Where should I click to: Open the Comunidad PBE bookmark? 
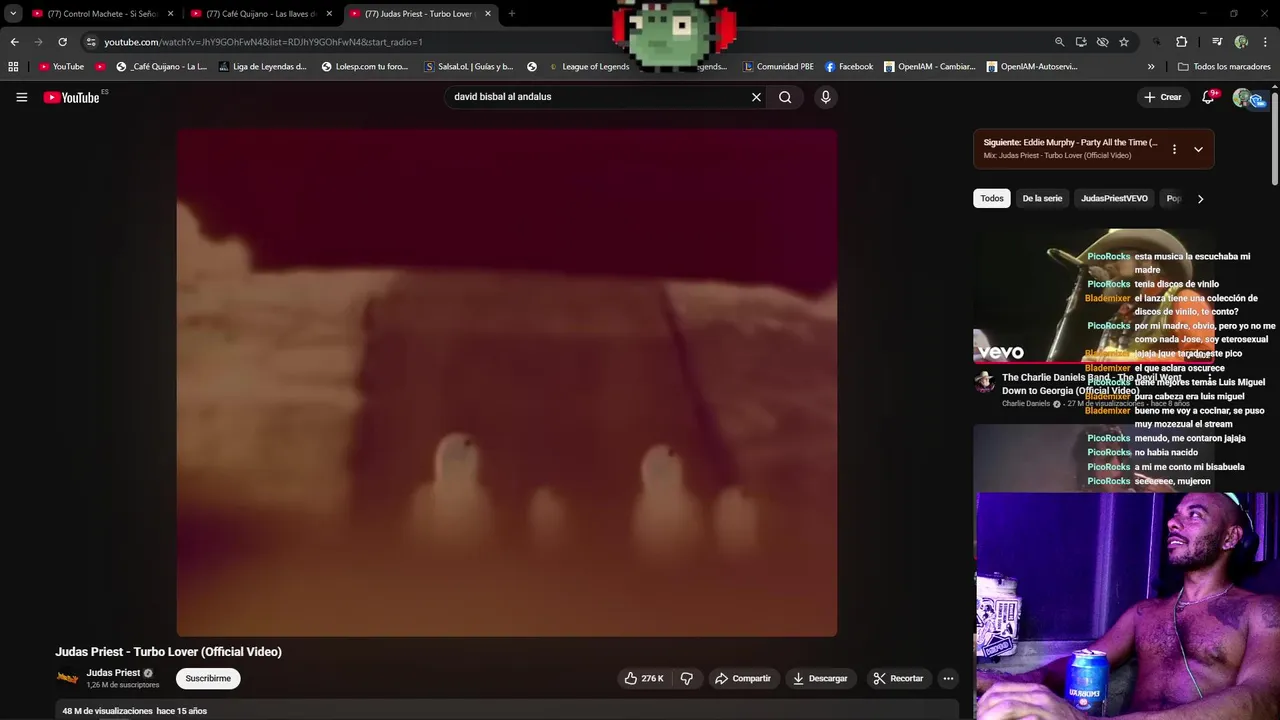click(x=778, y=67)
